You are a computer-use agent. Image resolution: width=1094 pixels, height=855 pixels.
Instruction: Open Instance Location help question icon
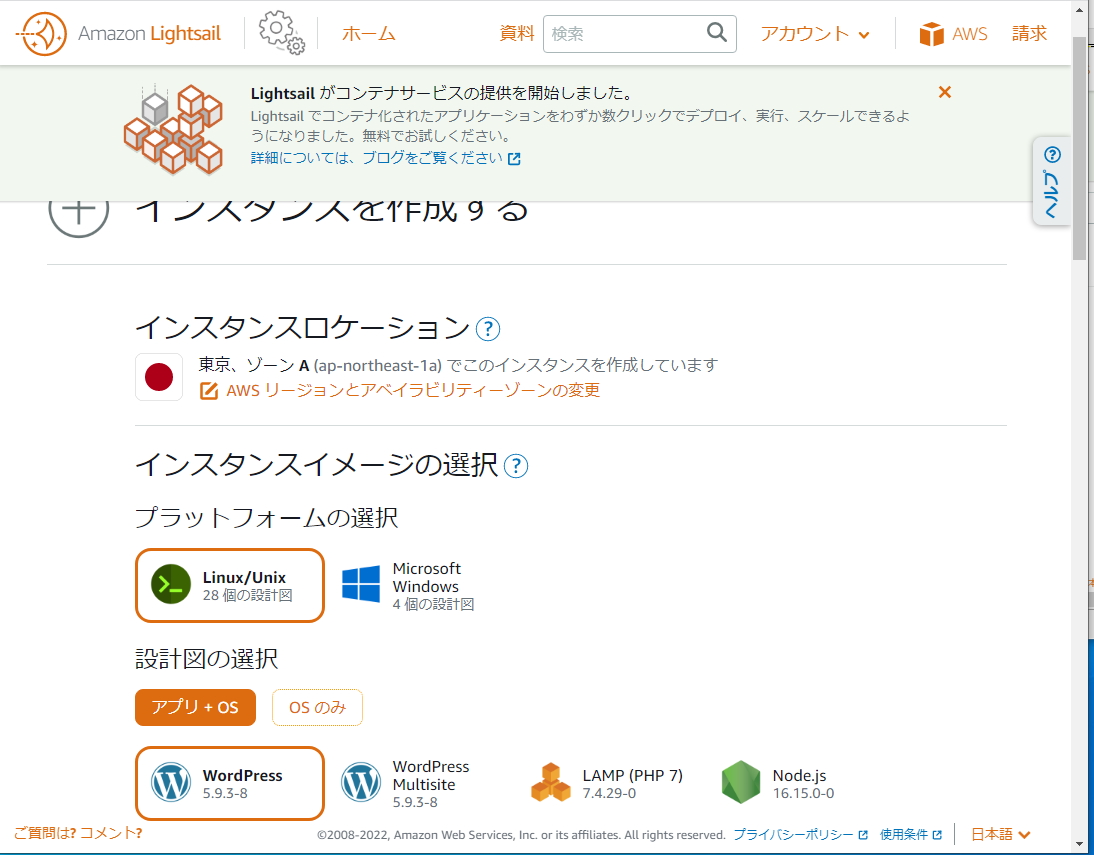[488, 329]
